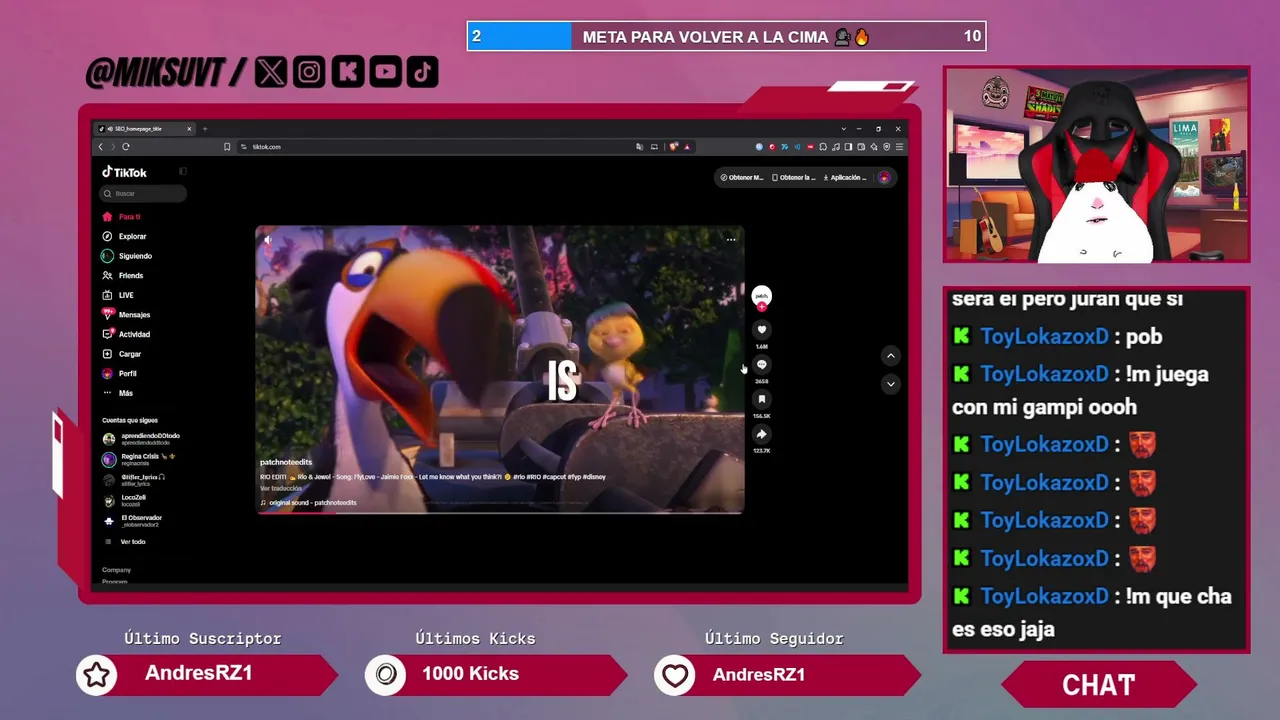Go back in the browser
Image resolution: width=1280 pixels, height=720 pixels.
point(101,147)
